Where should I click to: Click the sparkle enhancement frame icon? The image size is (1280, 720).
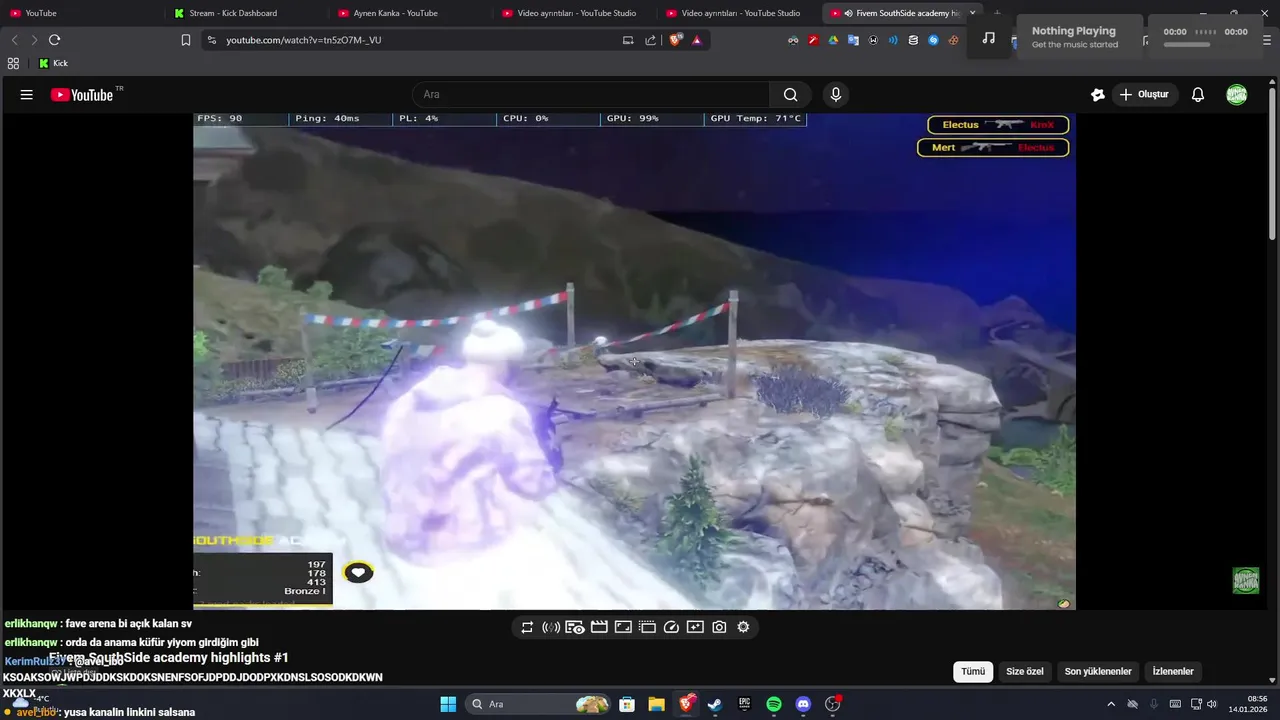[x=695, y=627]
